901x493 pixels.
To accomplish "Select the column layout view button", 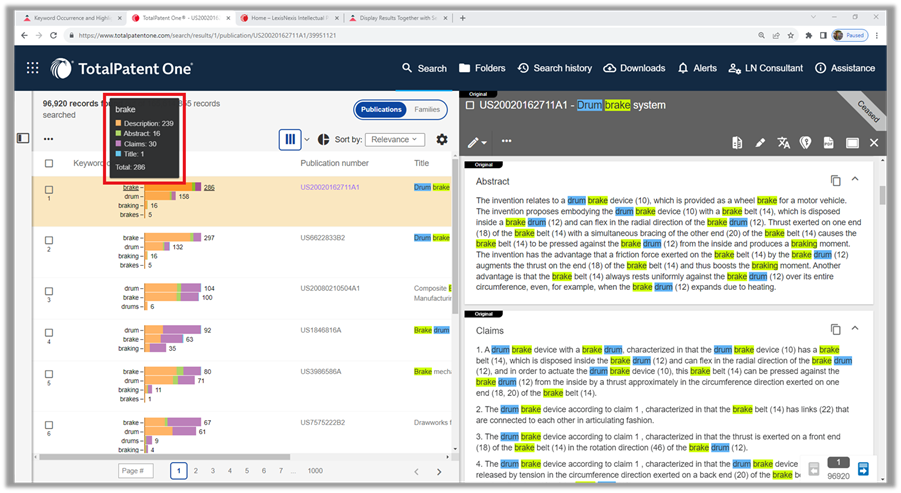I will tap(290, 139).
